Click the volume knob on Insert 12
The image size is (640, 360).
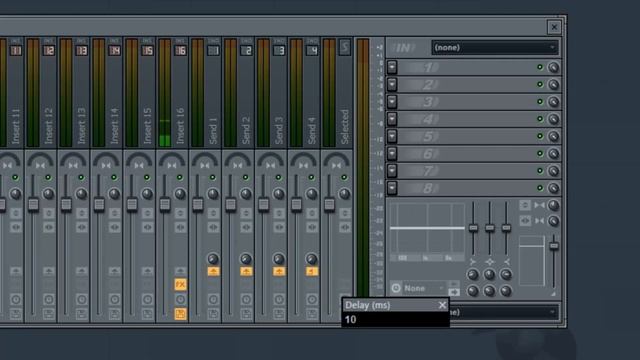[x=48, y=194]
